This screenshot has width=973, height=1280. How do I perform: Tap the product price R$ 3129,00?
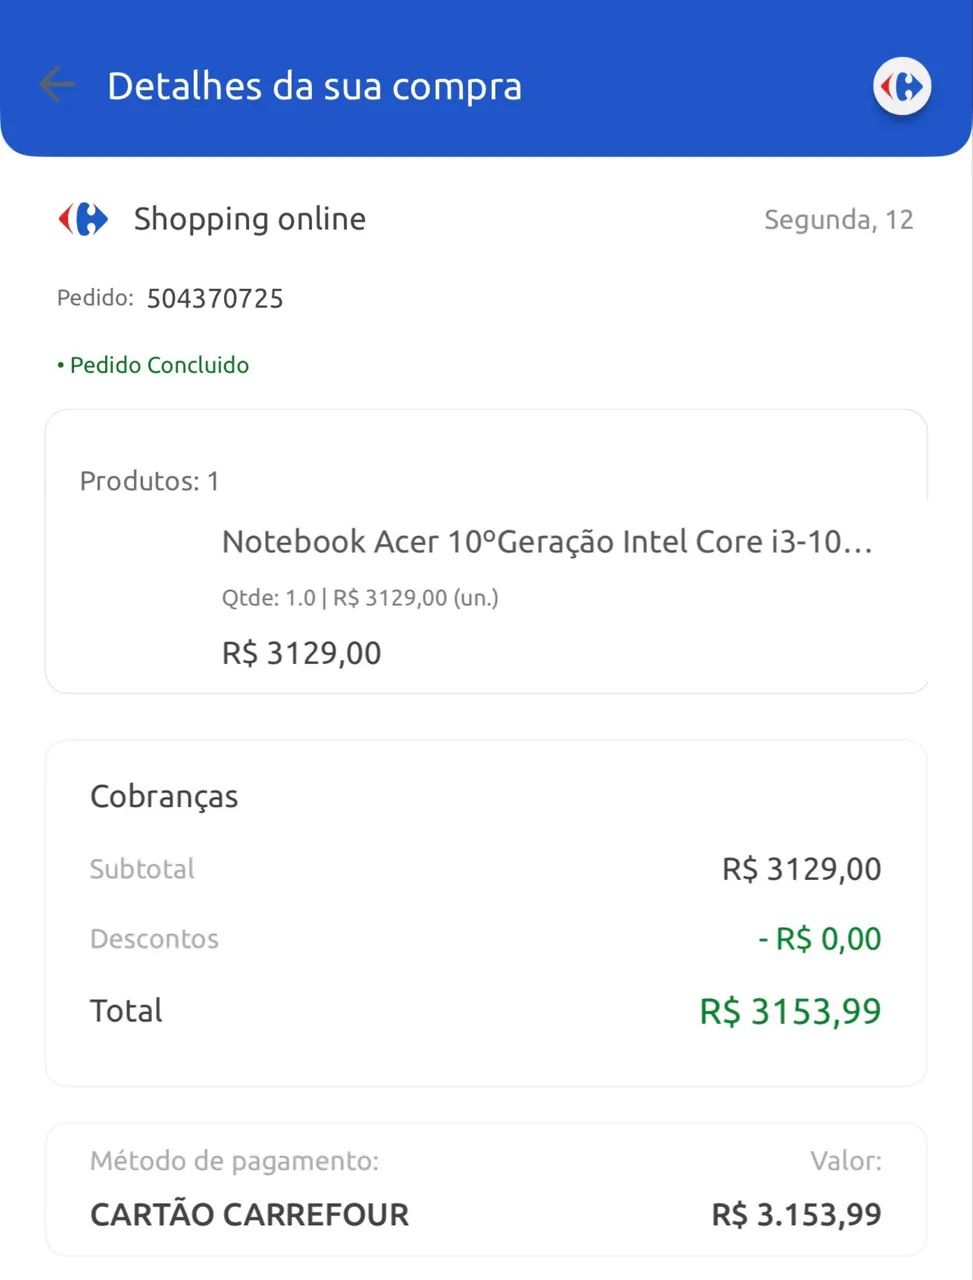300,652
